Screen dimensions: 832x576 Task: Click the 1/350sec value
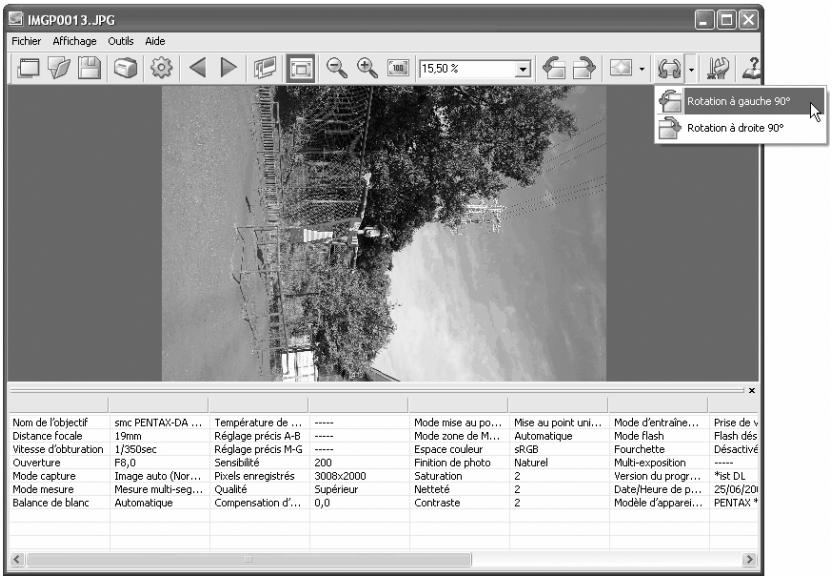click(135, 449)
